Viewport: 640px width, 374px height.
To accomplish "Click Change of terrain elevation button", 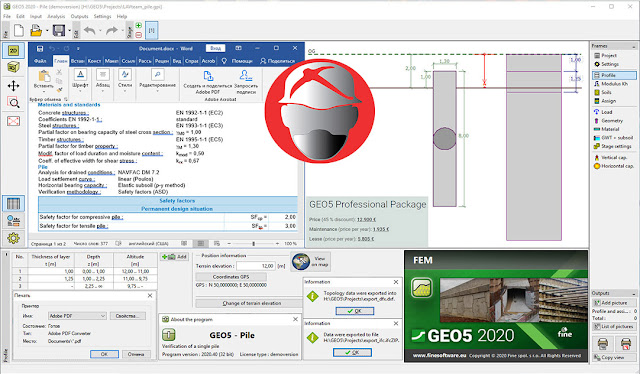I will coord(251,303).
